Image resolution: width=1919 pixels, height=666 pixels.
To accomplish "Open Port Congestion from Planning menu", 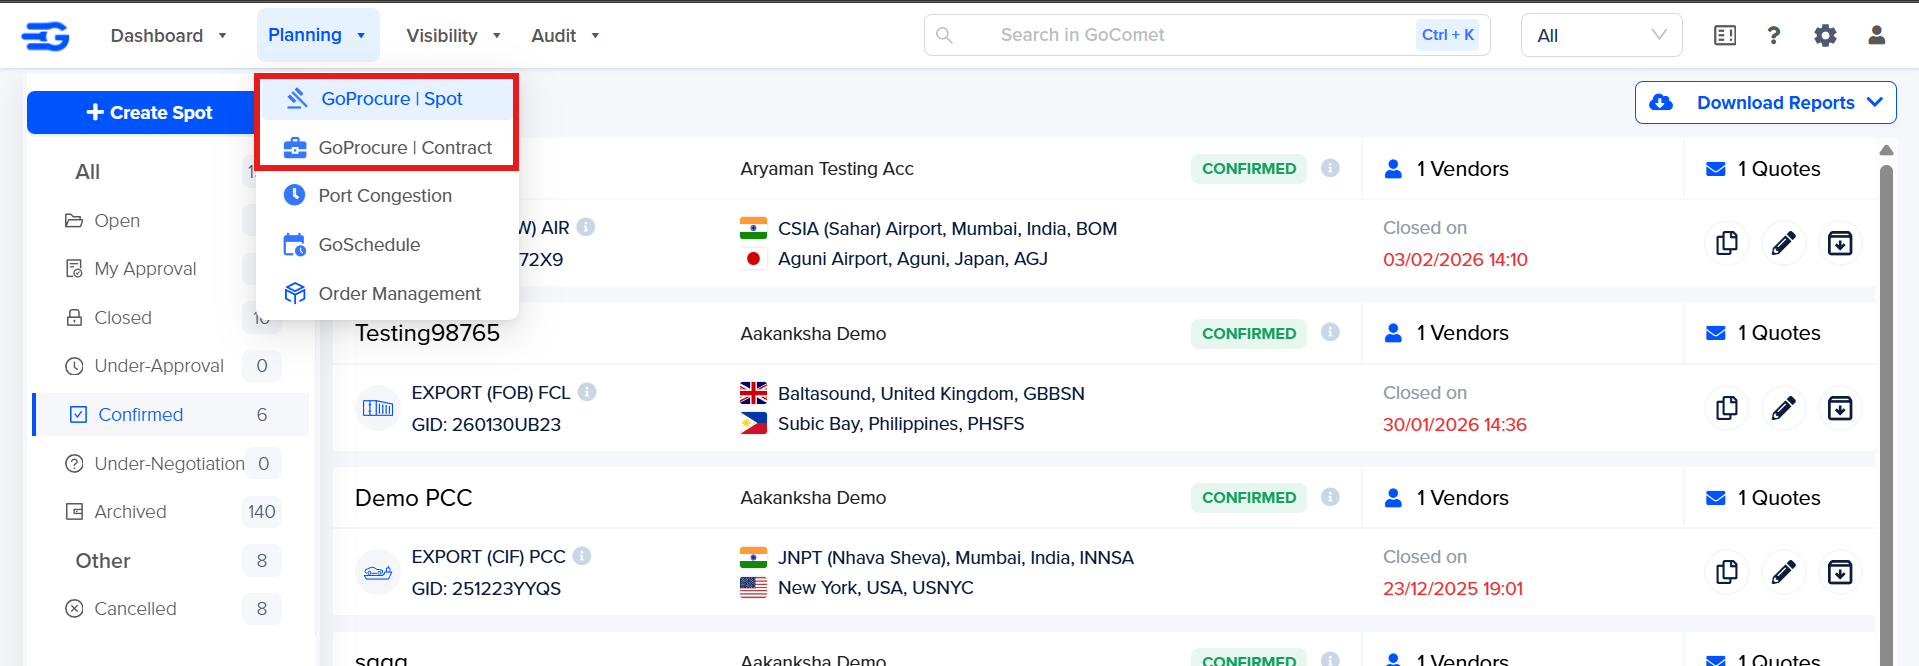I will [x=387, y=195].
